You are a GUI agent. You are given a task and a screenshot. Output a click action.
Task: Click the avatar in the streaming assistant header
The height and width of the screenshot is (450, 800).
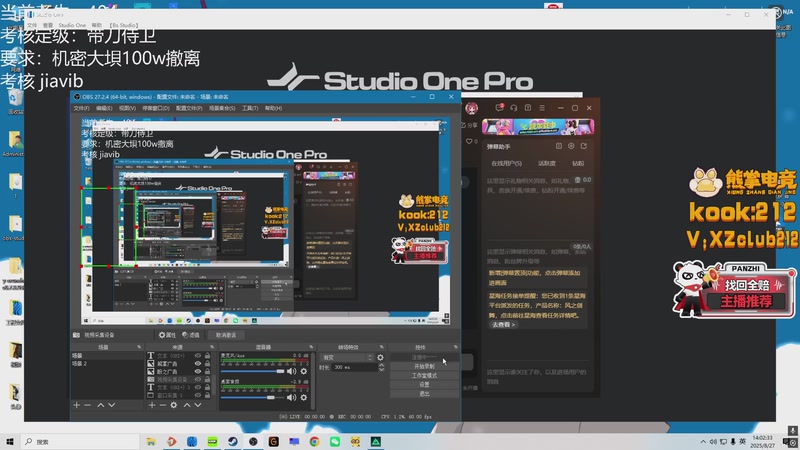(471, 108)
